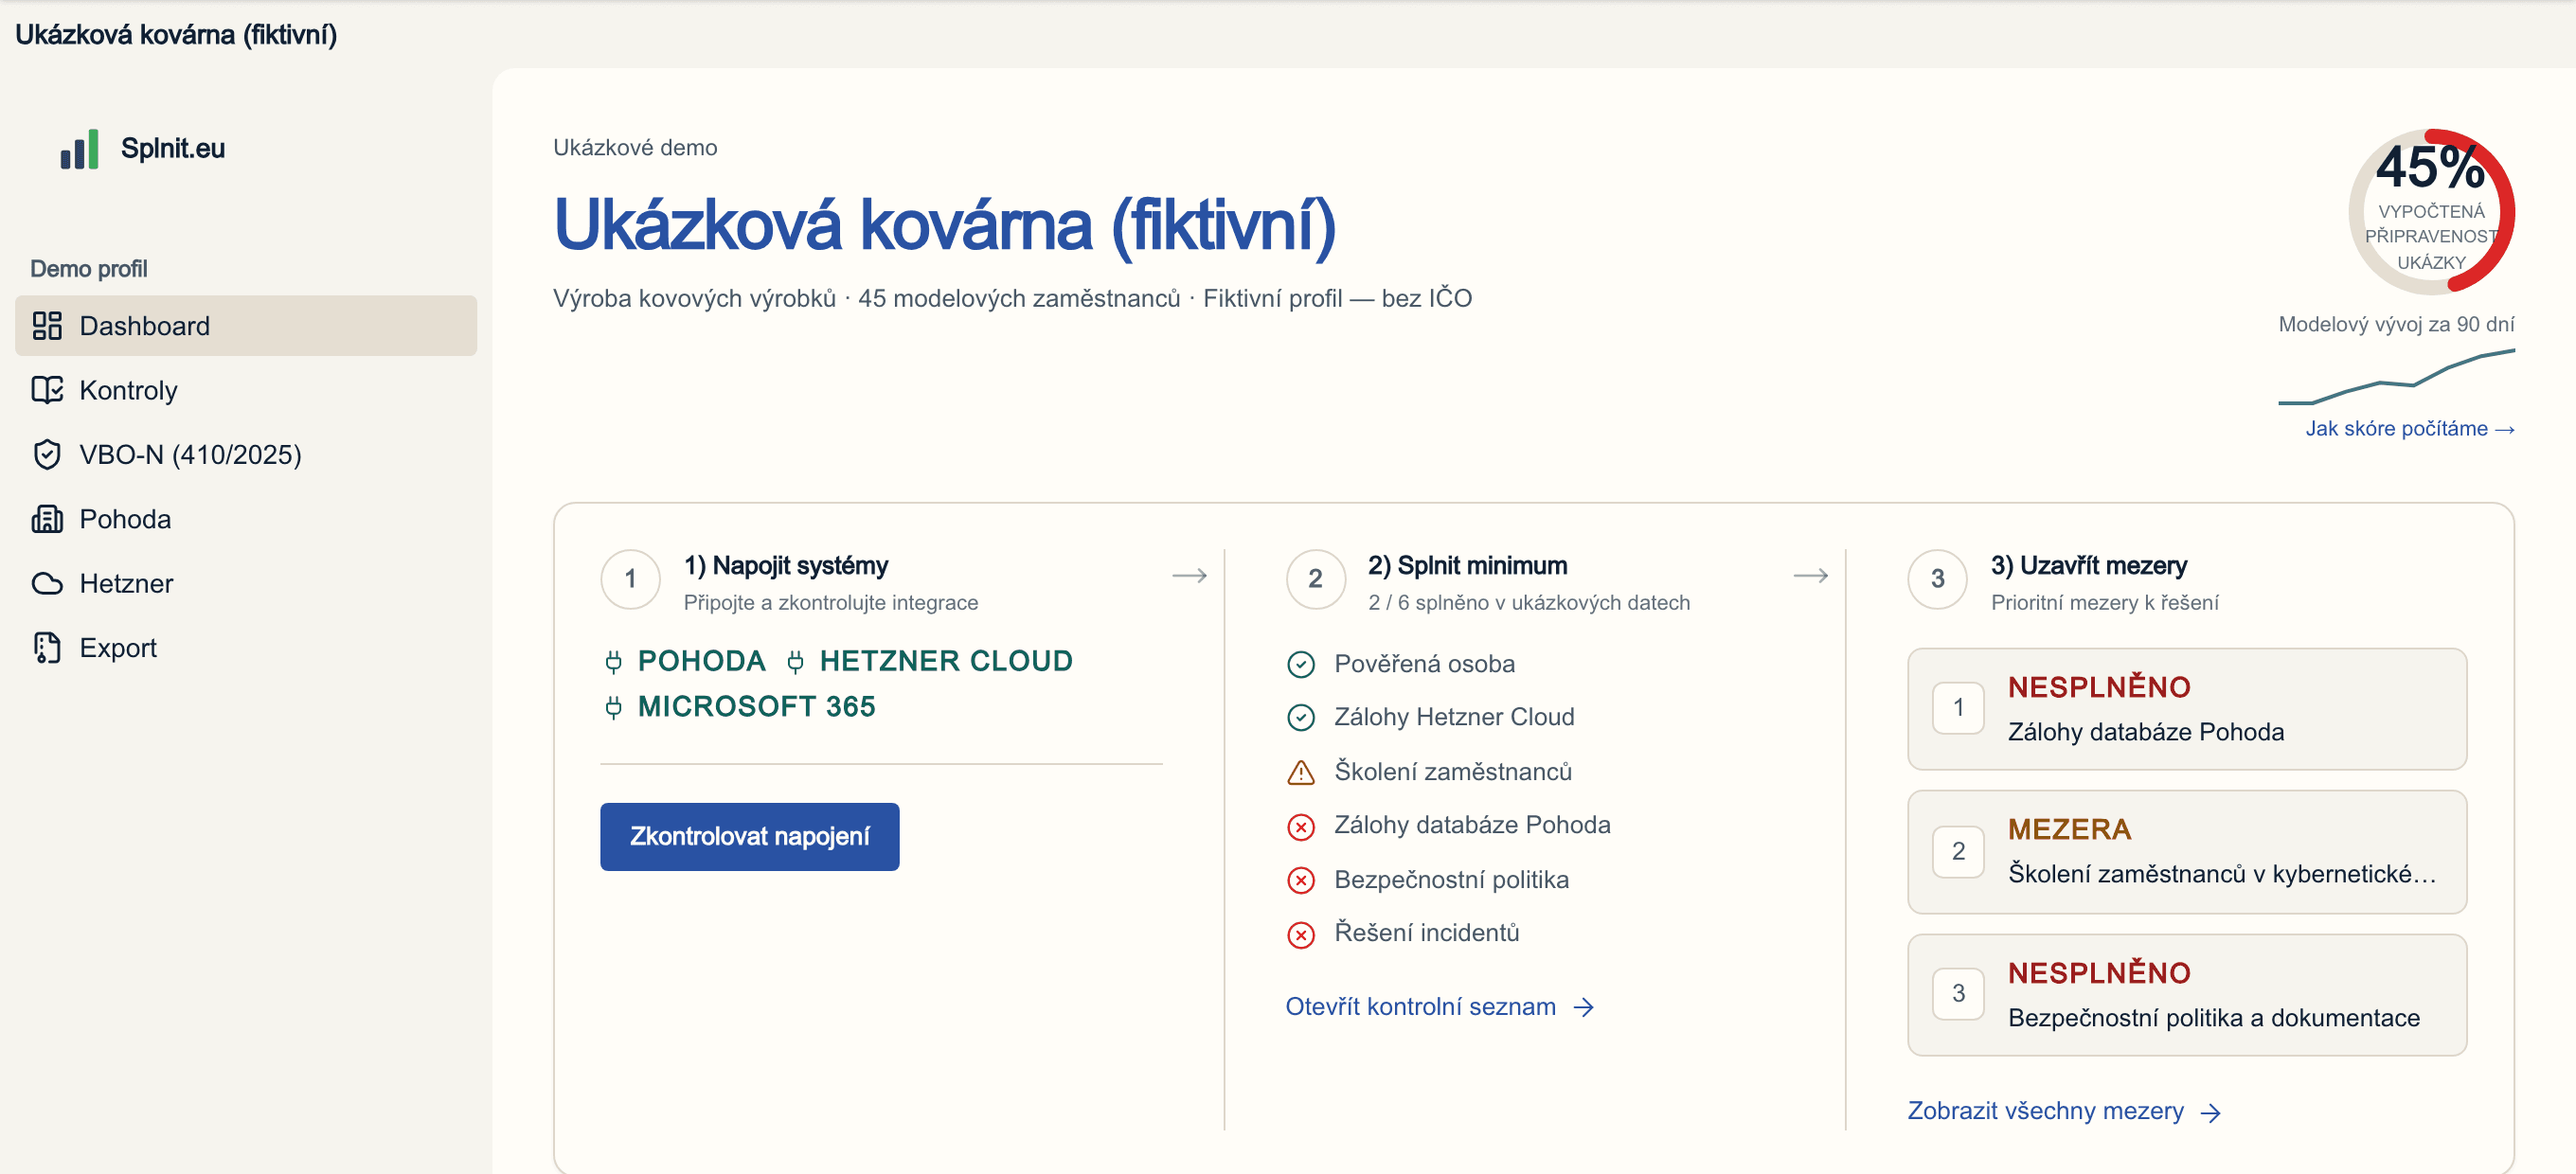Click red X icon by Bezpečnostní politika
2576x1174 pixels.
pyautogui.click(x=1301, y=881)
